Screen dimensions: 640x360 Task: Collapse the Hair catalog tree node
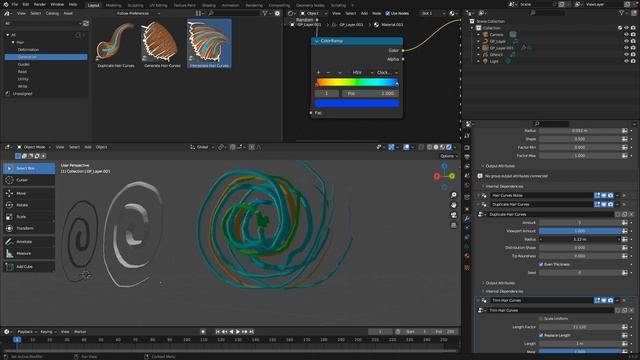point(13,42)
